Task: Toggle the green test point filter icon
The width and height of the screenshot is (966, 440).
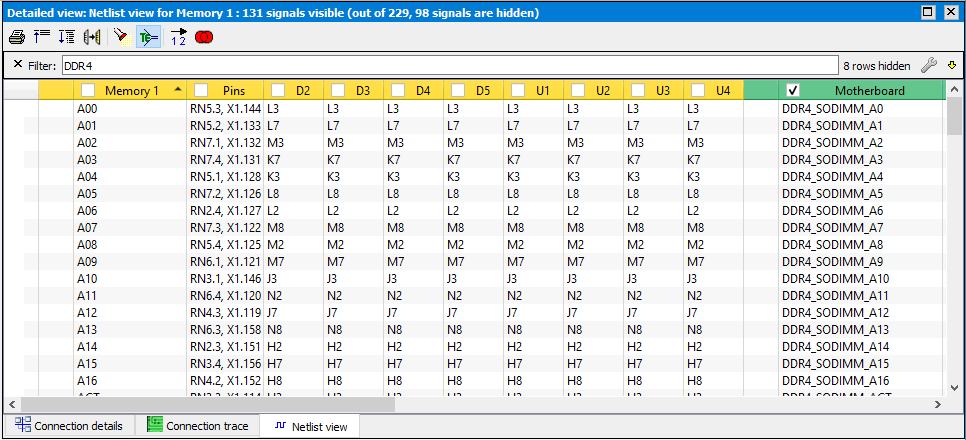Action: click(x=147, y=37)
